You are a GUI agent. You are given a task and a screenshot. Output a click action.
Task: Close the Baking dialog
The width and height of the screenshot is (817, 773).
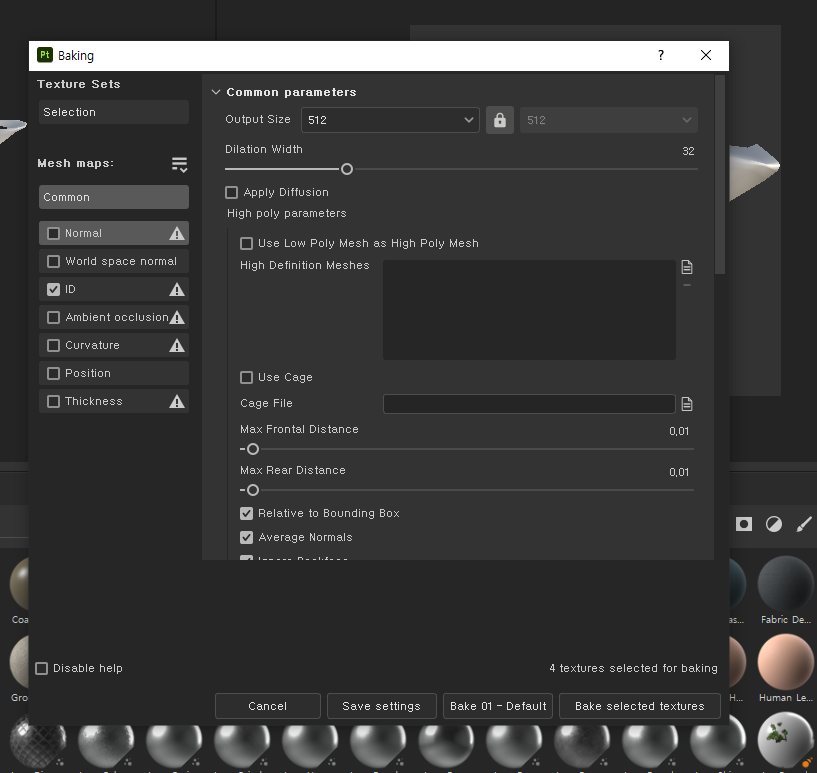point(705,55)
